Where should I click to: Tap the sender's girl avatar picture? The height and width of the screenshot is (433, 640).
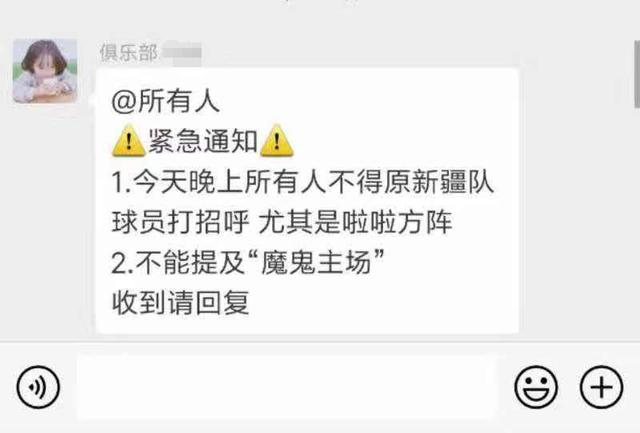45,71
